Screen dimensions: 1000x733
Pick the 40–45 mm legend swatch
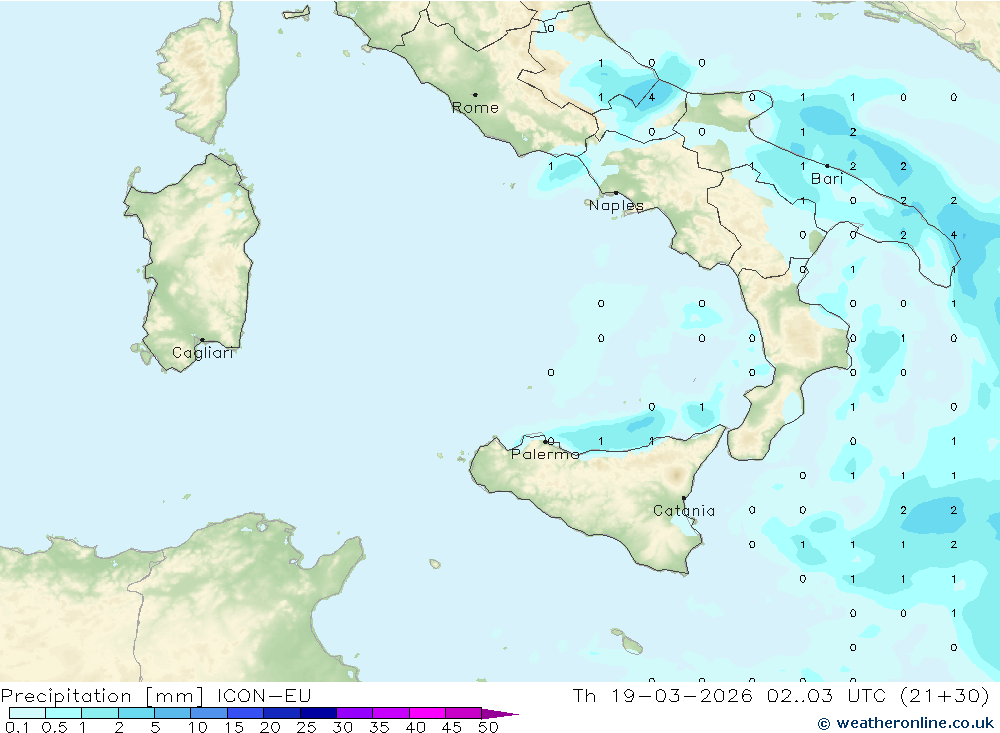click(x=427, y=713)
